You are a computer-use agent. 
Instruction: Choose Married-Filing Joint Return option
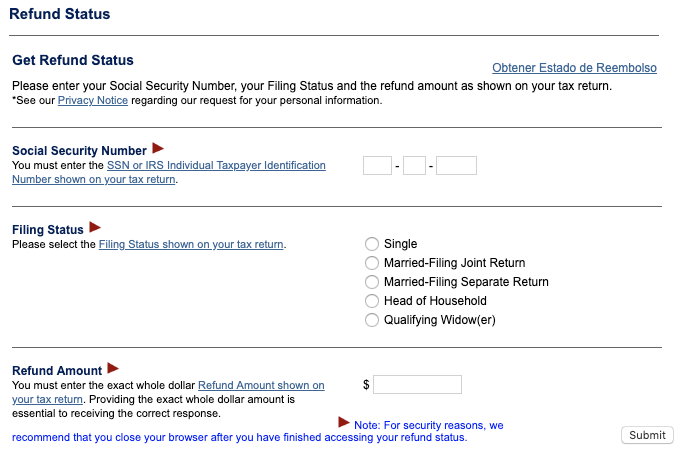coord(372,263)
